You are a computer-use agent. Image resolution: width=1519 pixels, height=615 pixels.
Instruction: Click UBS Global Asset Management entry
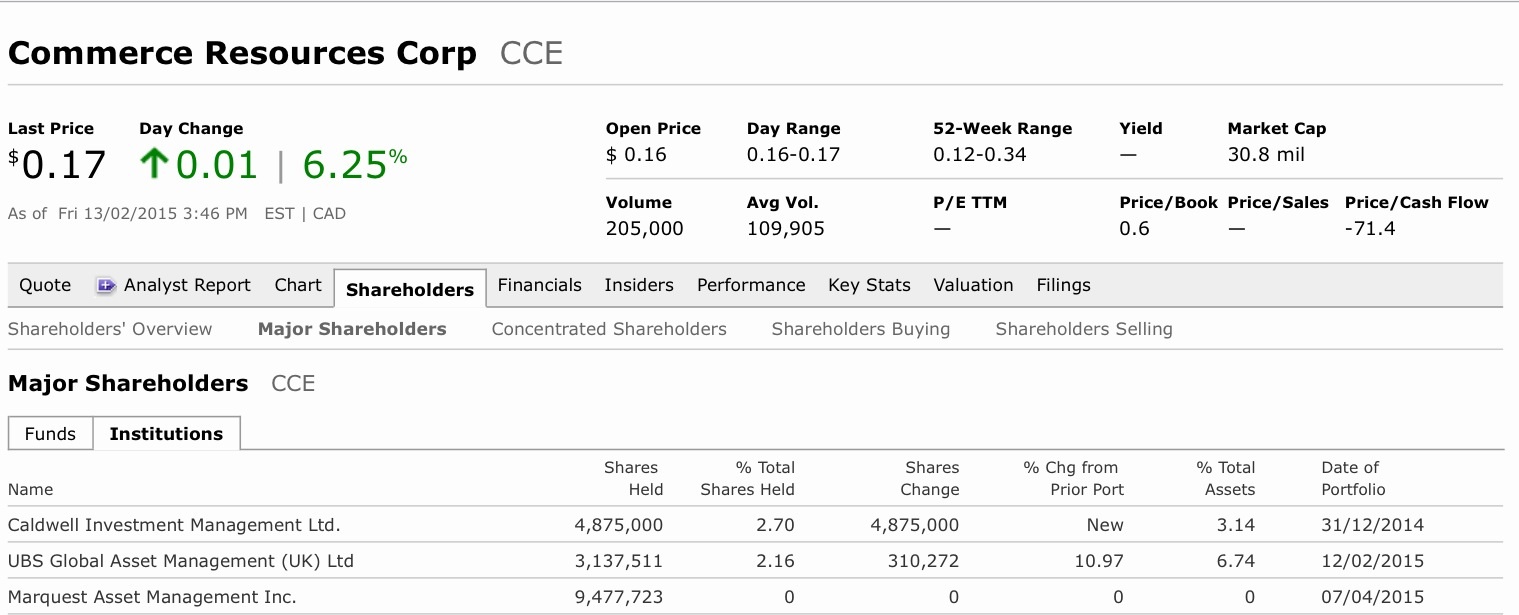180,560
